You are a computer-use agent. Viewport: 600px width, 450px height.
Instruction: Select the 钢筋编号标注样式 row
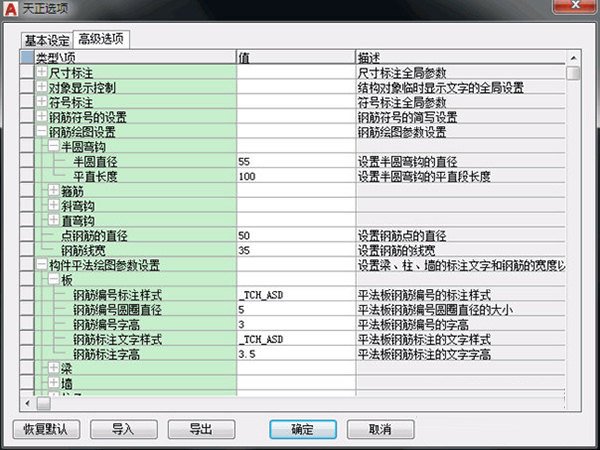[x=118, y=295]
